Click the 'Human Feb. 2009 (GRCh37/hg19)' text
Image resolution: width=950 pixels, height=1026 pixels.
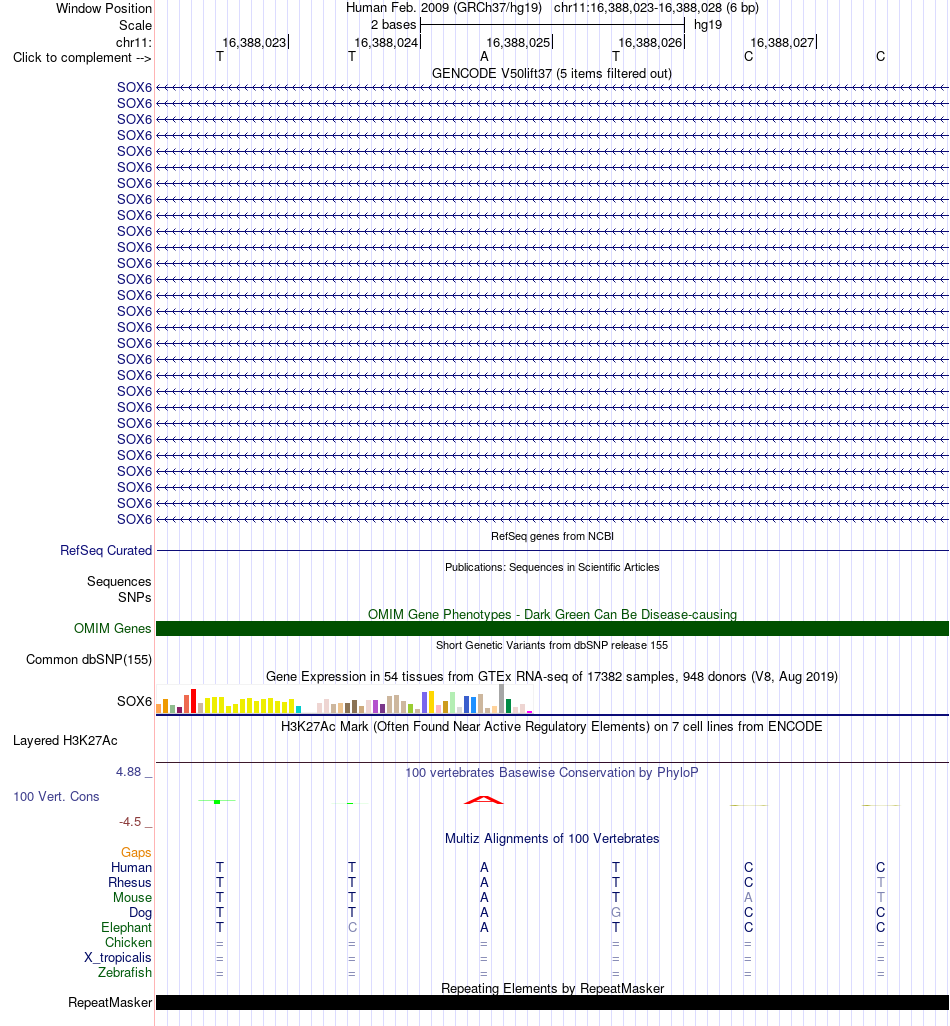click(x=444, y=8)
